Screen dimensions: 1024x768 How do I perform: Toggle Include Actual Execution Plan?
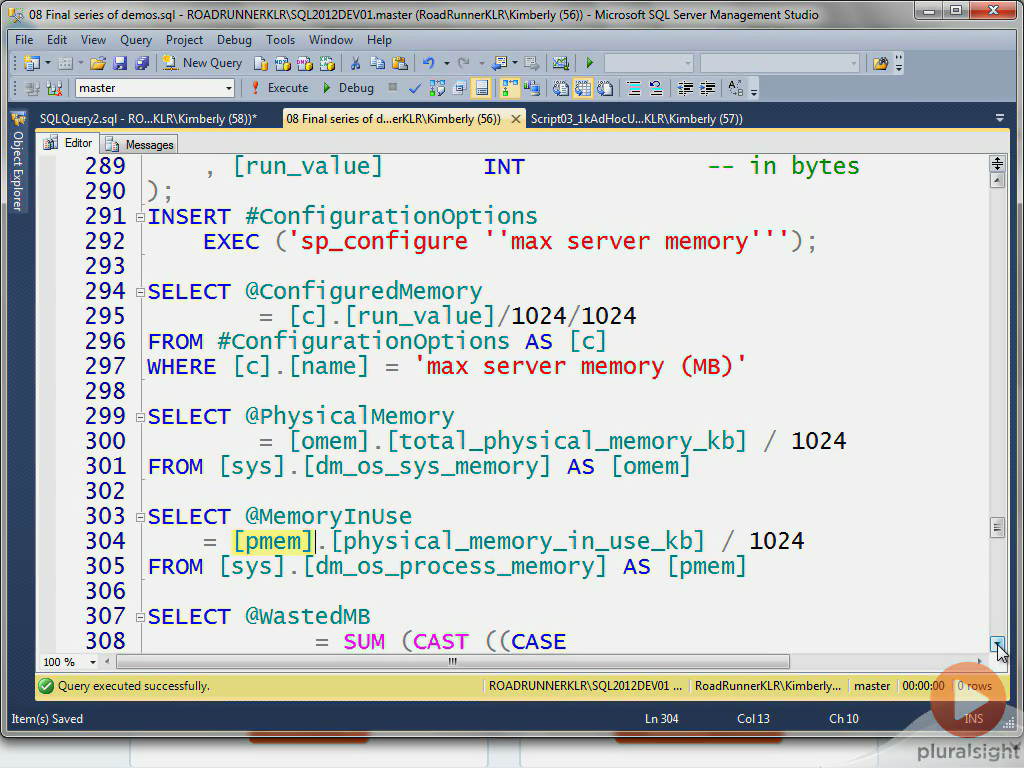[509, 87]
